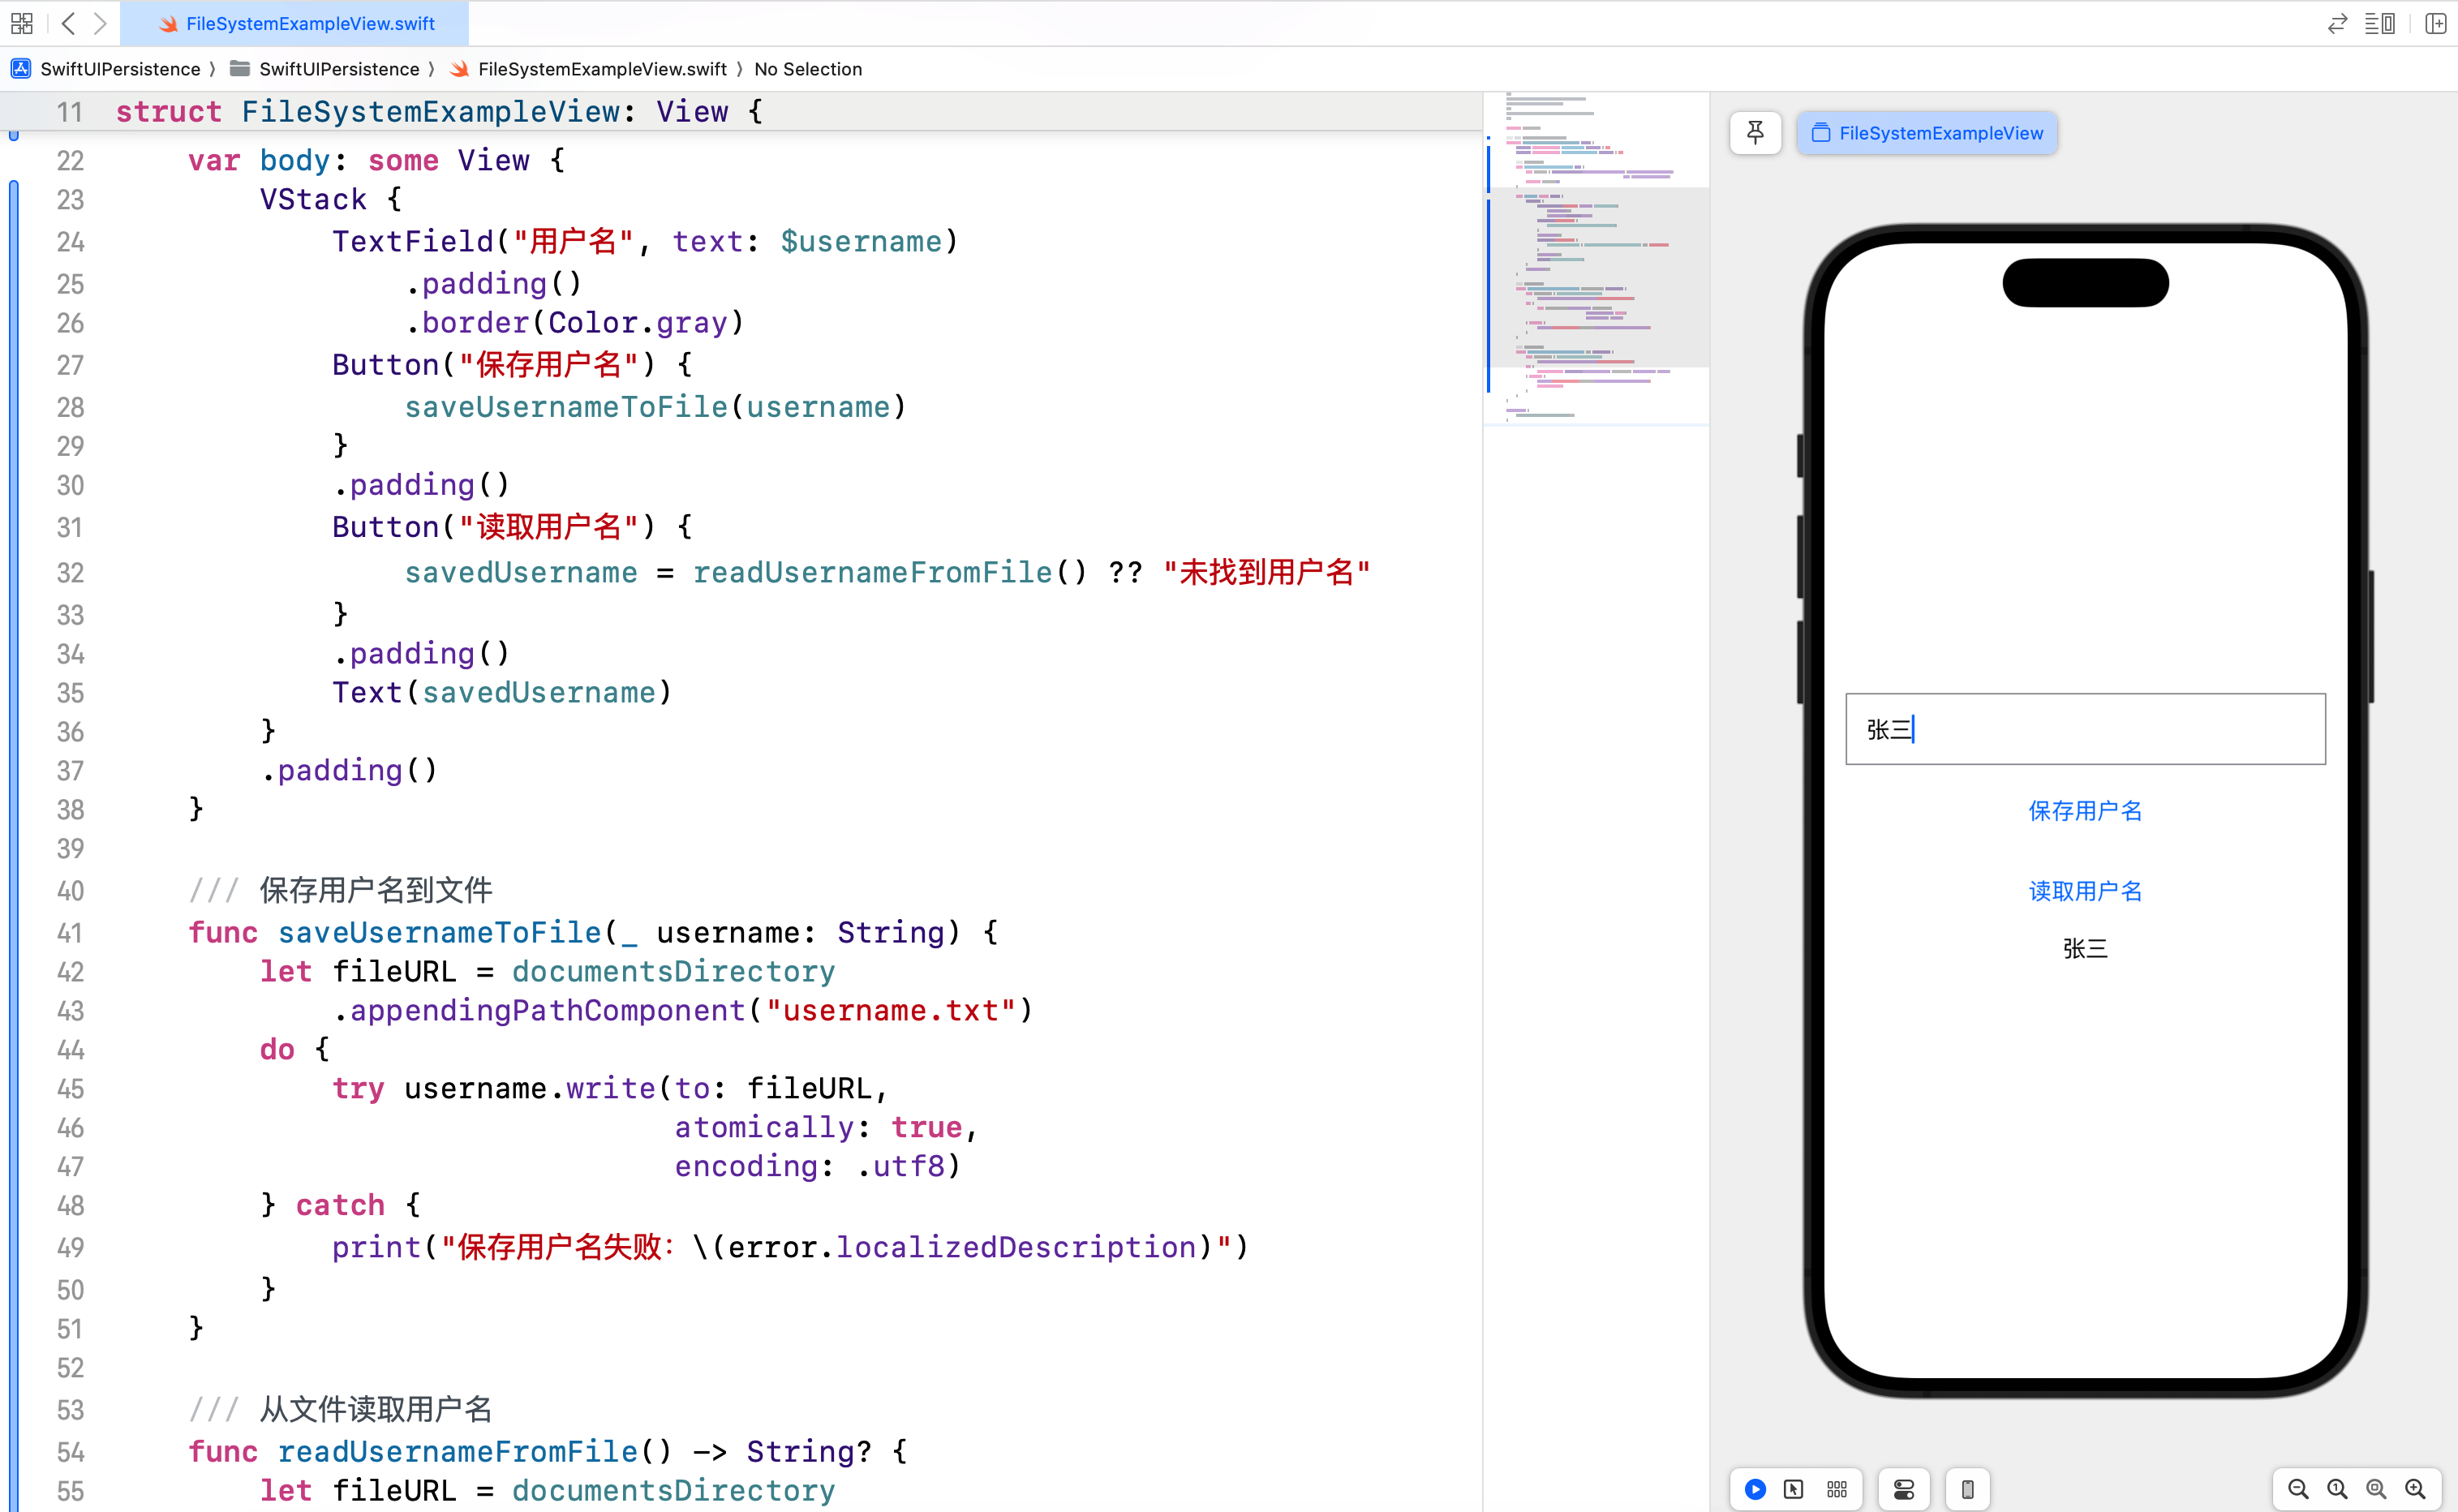The height and width of the screenshot is (1512, 2458).
Task: Select the FileSystemExampleView preview tab
Action: point(1927,133)
